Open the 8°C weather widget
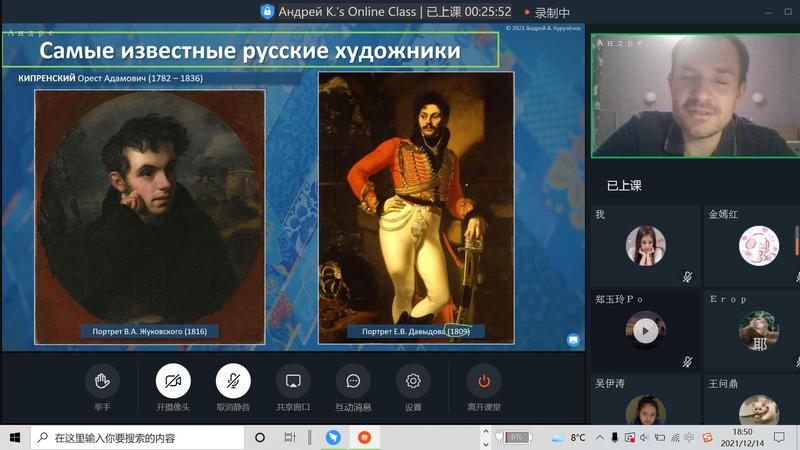 pyautogui.click(x=568, y=438)
